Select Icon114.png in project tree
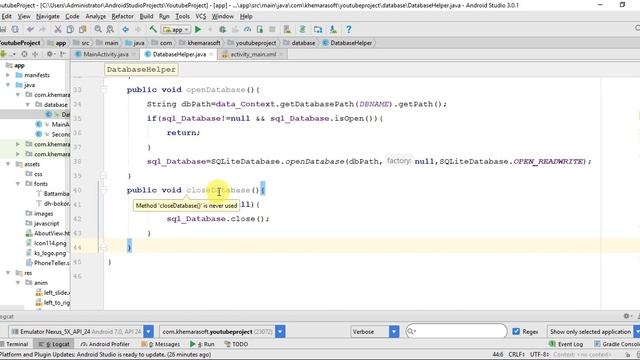Viewport: 640px width, 360px height. [46, 243]
